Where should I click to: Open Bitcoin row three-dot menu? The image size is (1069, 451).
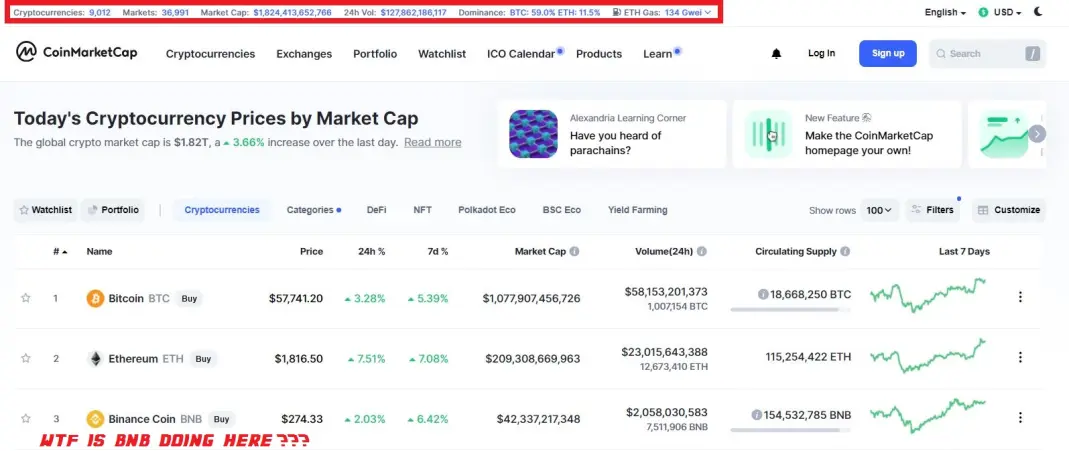1020,297
